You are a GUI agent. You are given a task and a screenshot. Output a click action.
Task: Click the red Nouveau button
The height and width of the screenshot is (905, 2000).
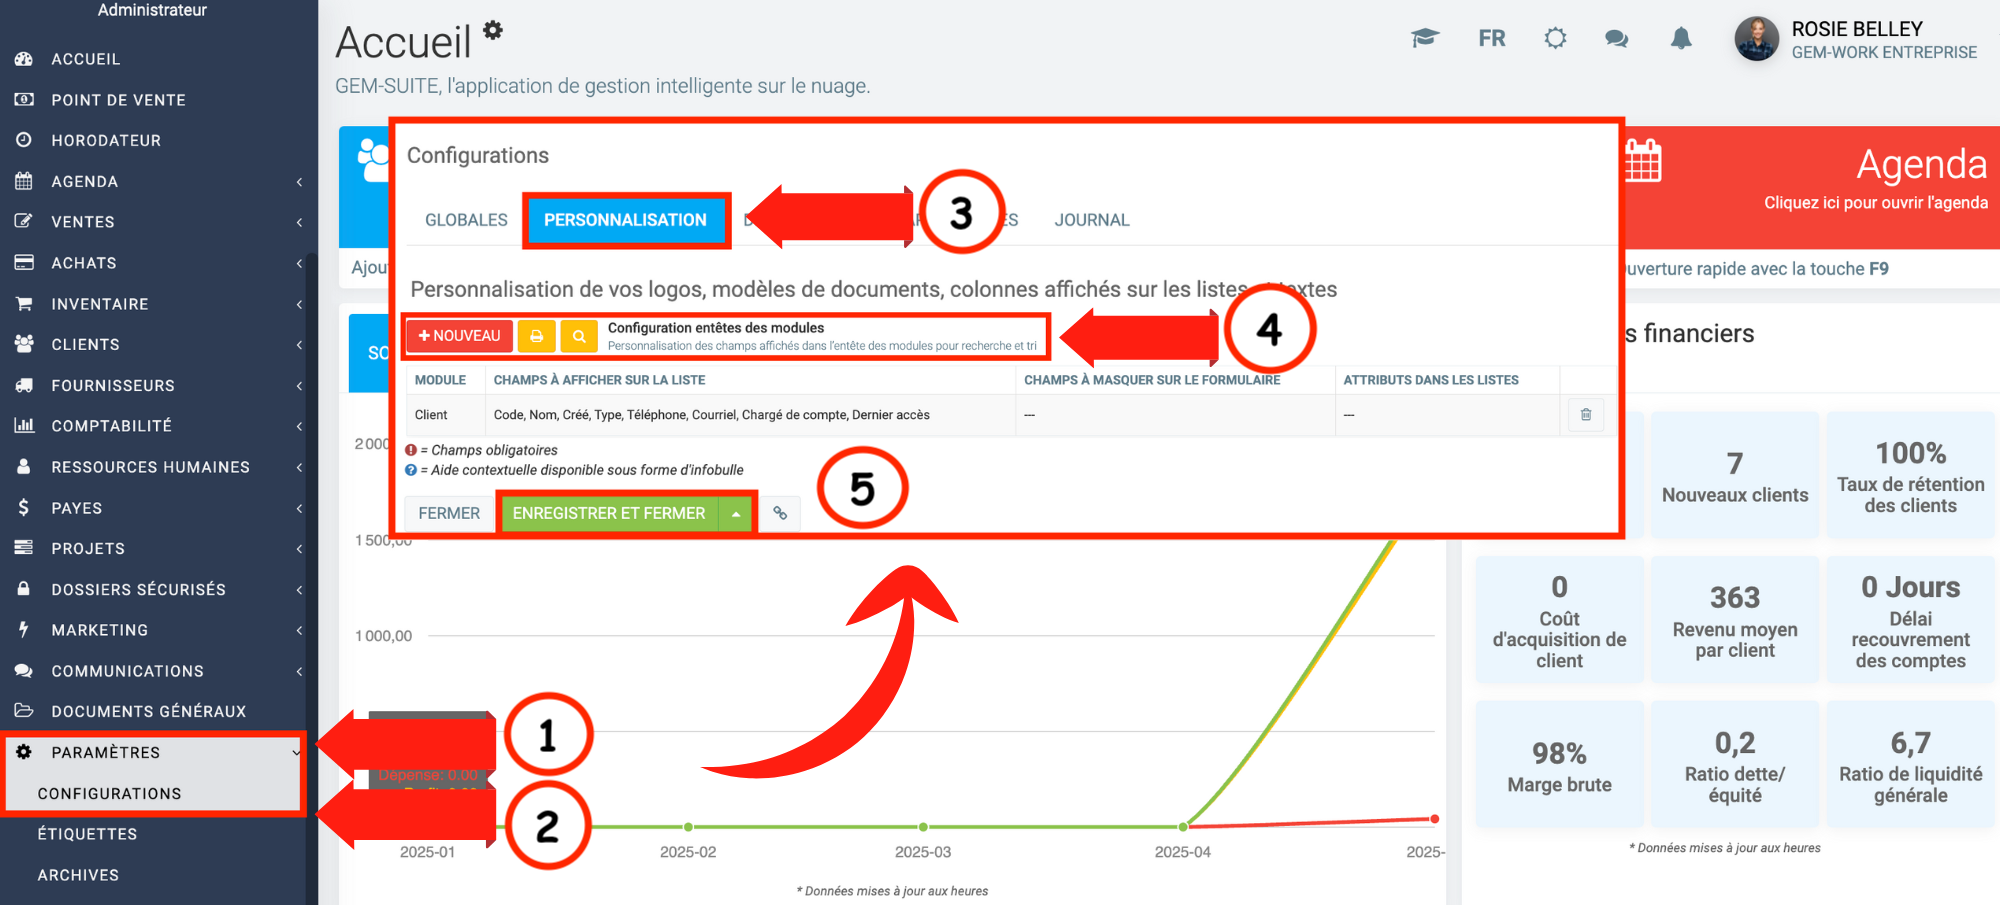pos(460,336)
